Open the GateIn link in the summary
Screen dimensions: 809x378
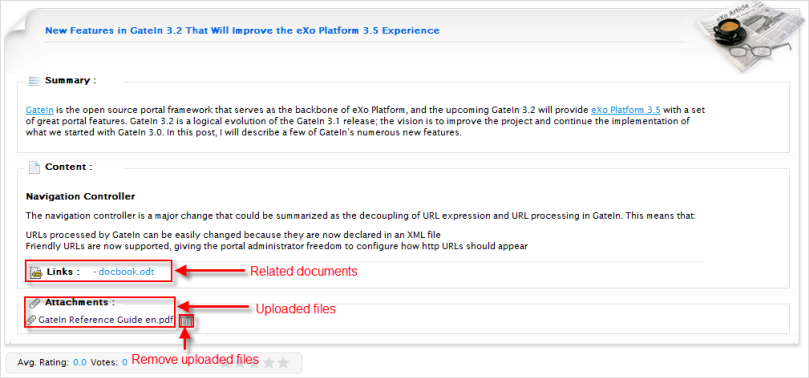pyautogui.click(x=40, y=110)
